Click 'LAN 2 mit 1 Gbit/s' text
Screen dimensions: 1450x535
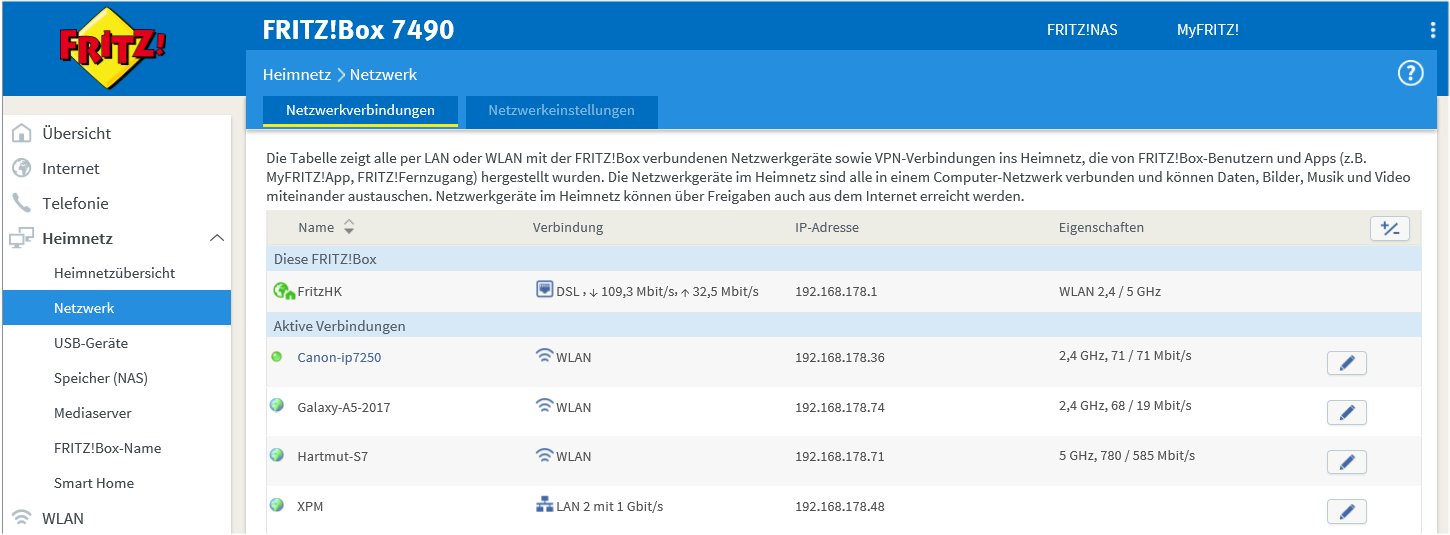tap(610, 506)
